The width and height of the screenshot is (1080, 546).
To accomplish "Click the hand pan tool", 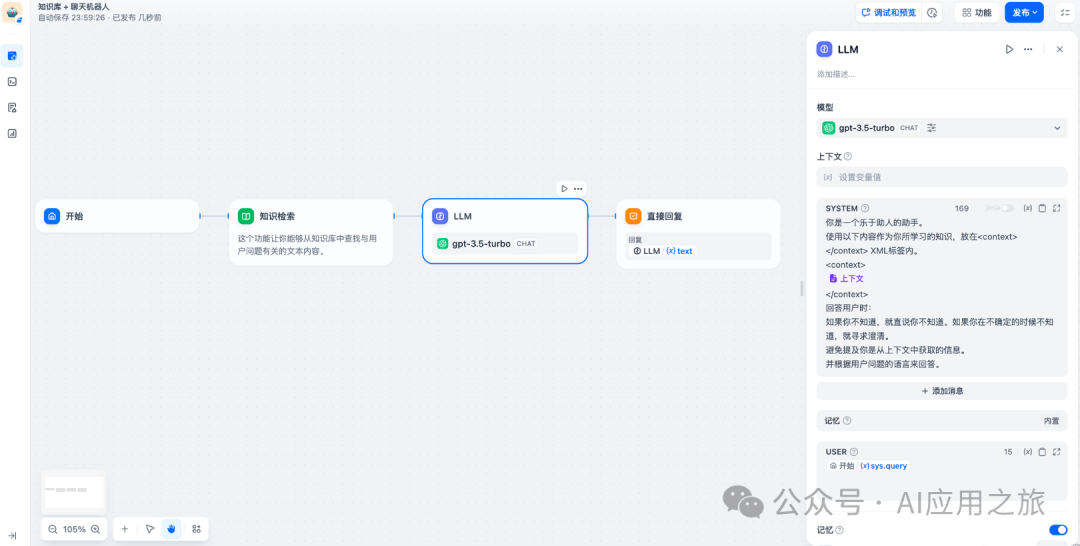I will pos(172,529).
